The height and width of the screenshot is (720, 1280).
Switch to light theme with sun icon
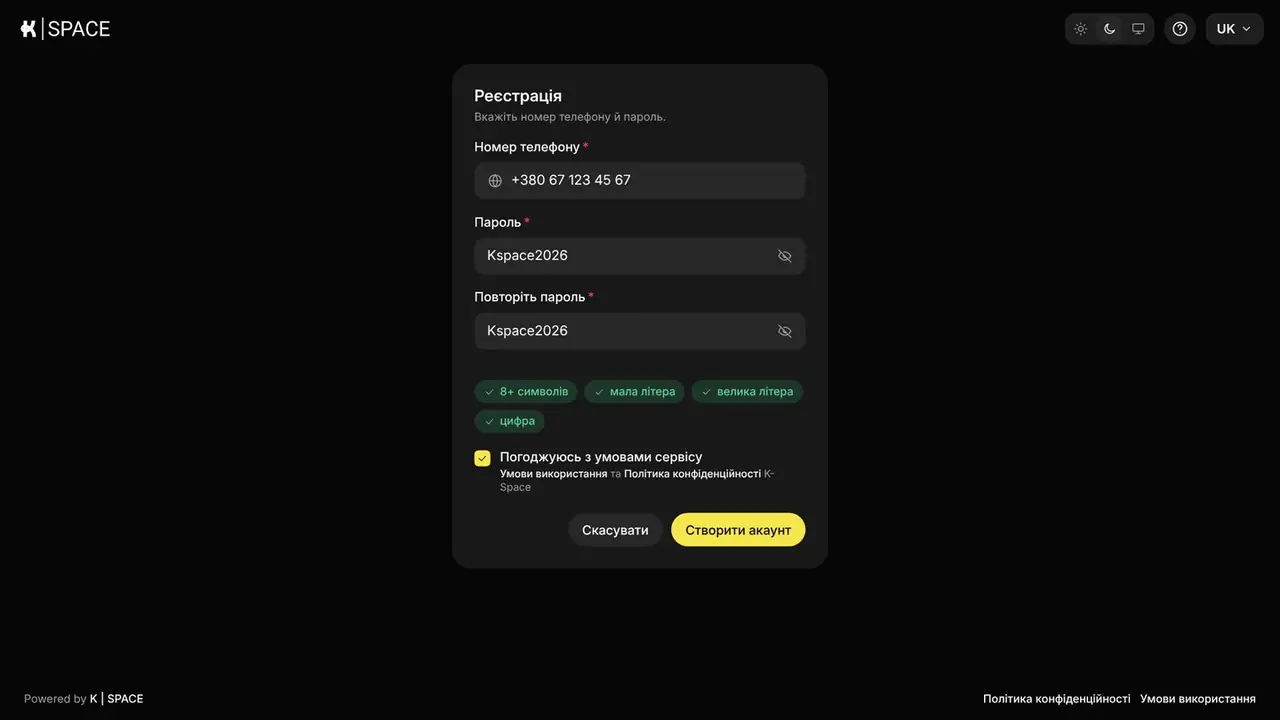1081,29
